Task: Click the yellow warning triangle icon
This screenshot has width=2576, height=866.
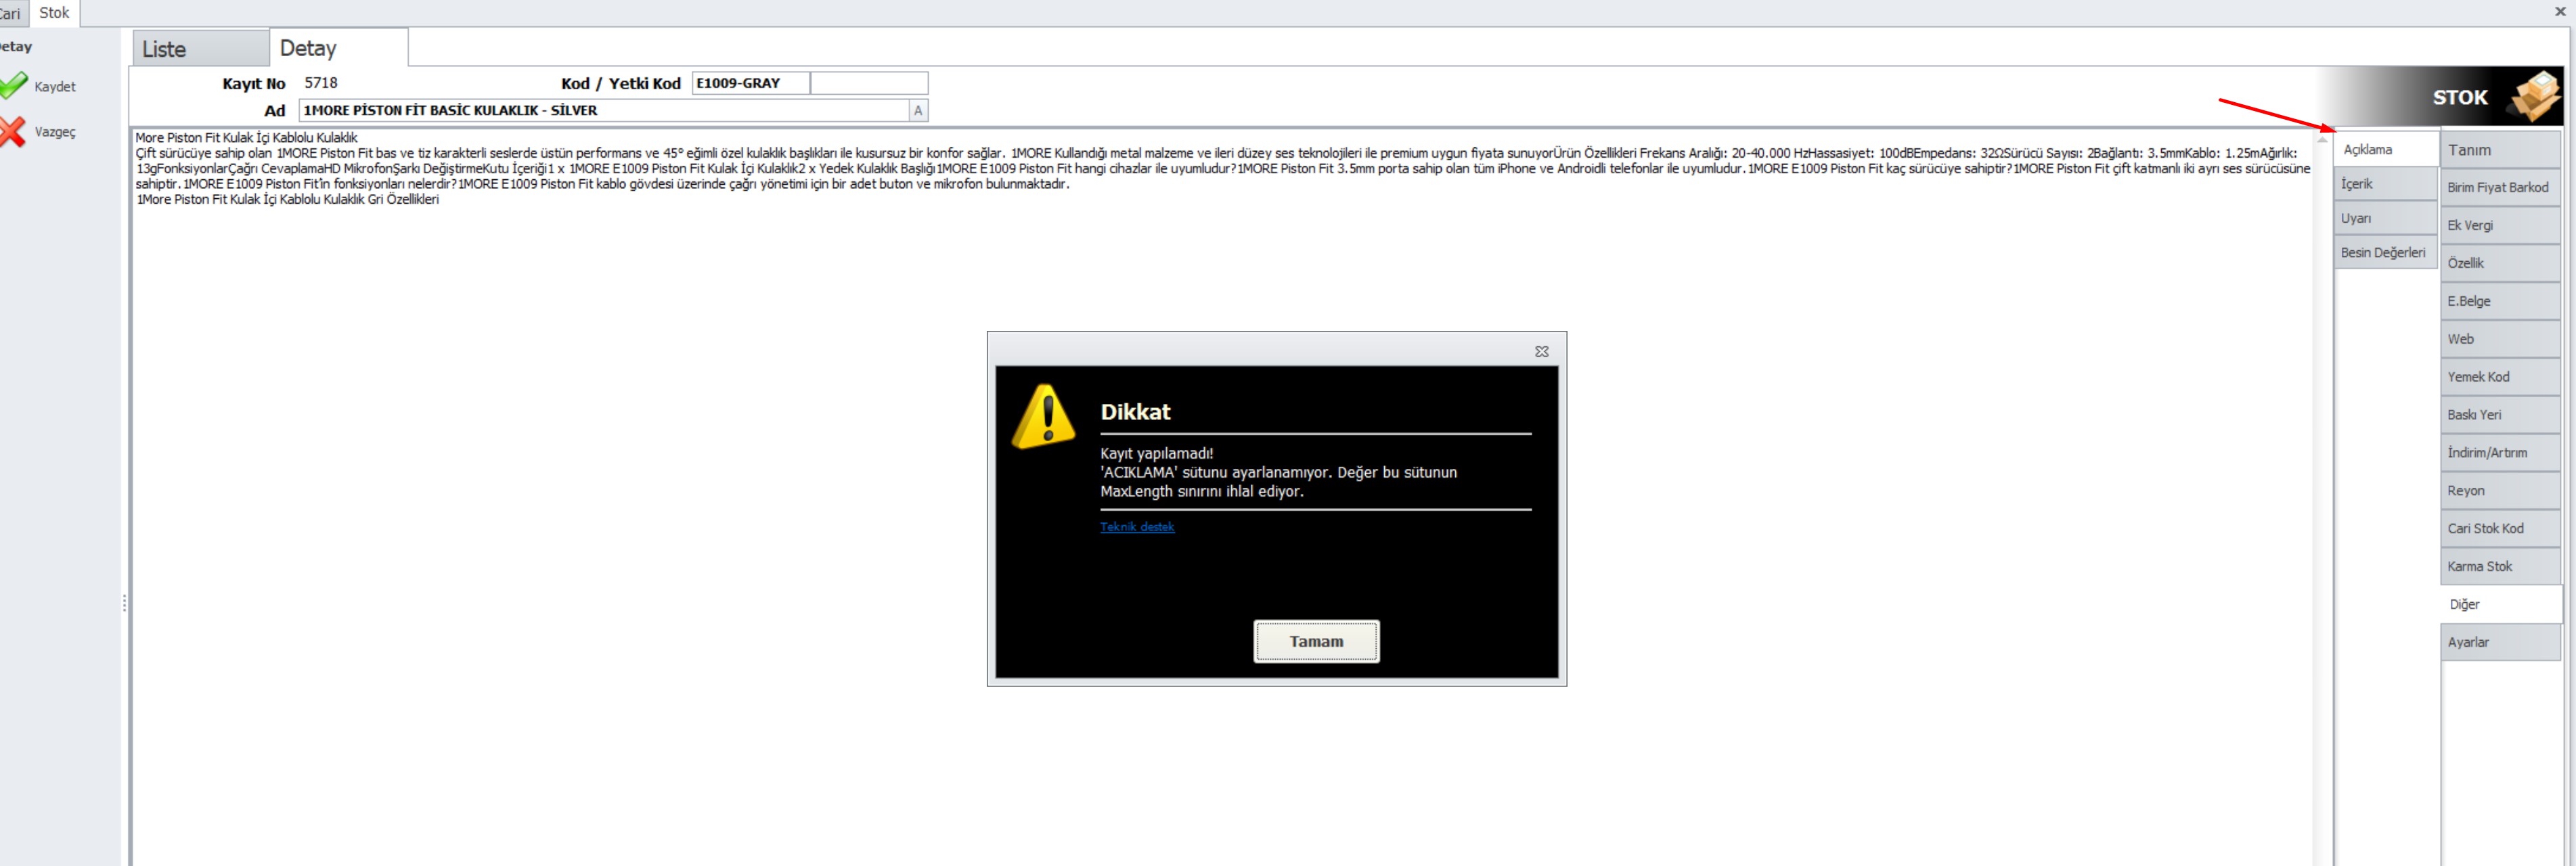Action: [x=1044, y=416]
